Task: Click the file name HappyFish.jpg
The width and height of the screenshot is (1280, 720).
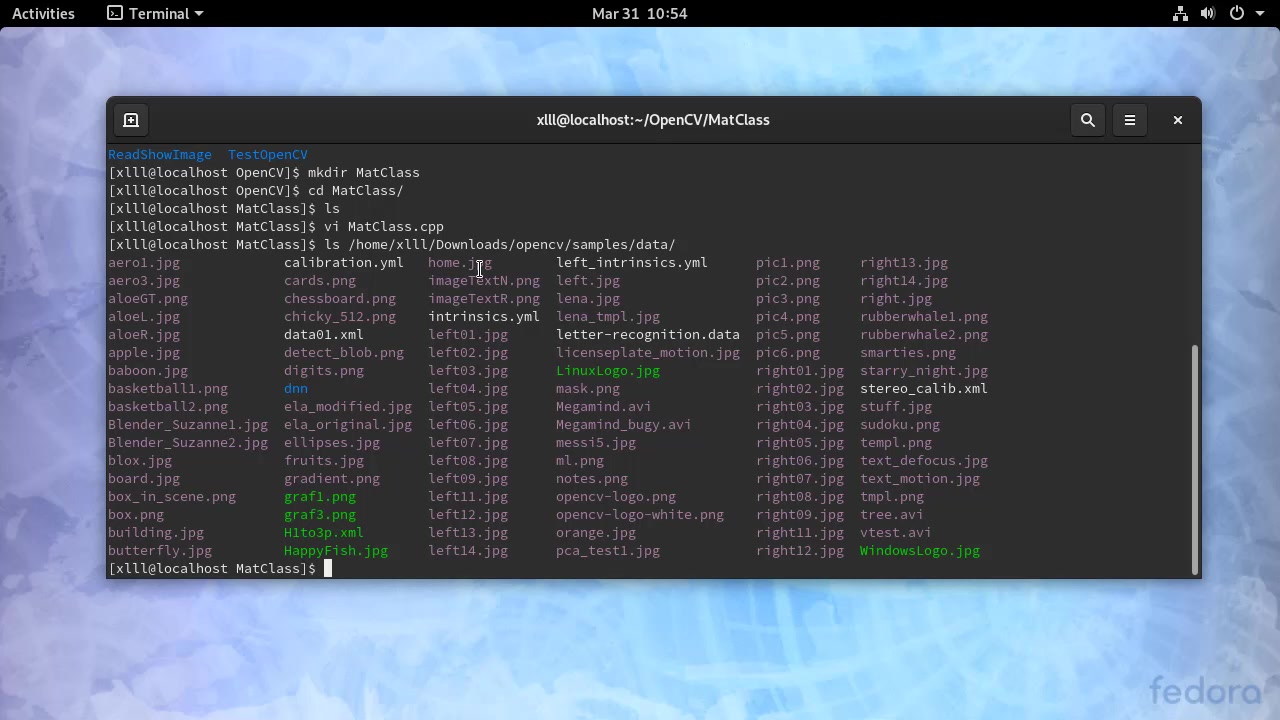Action: point(336,551)
